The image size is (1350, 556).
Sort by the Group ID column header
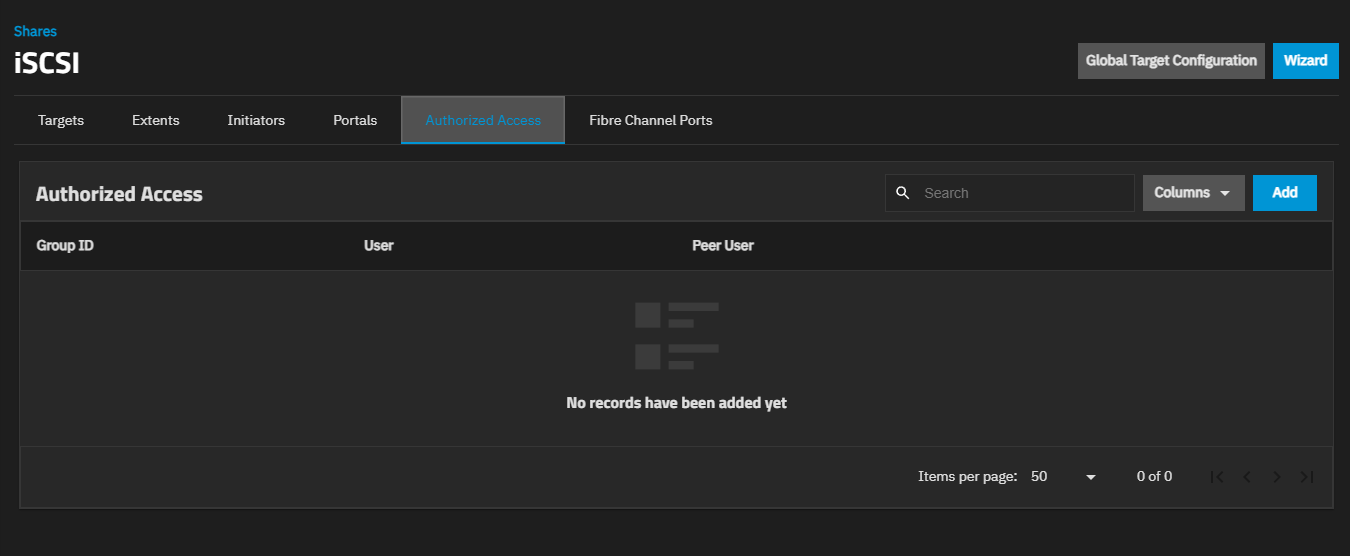click(65, 245)
